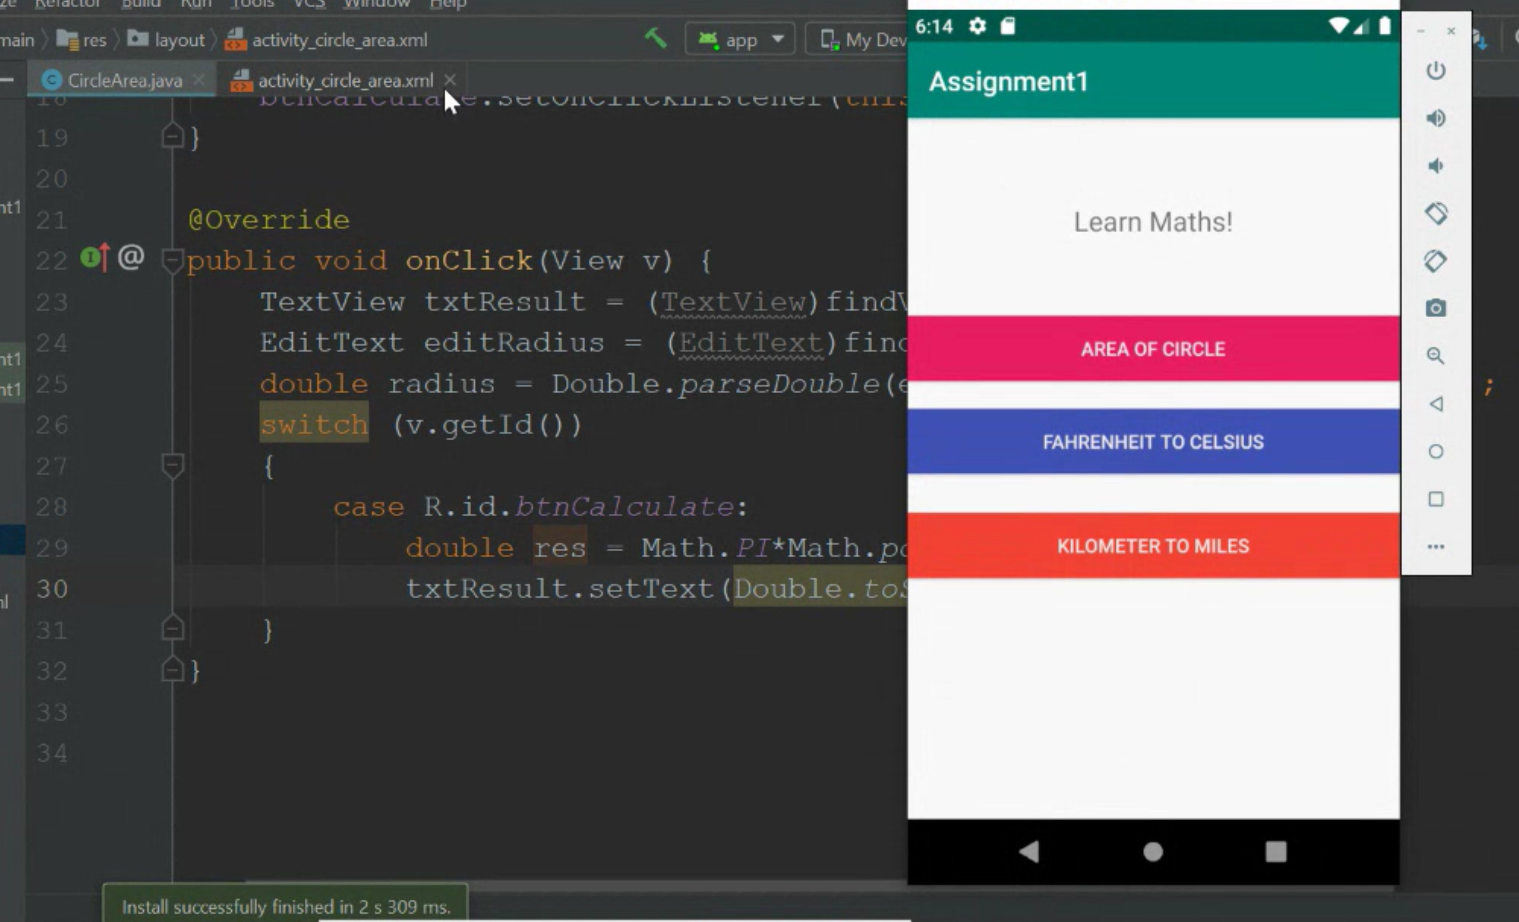Viewport: 1519px width, 922px height.
Task: Tap the SD card icon in phone status bar
Action: point(1008,26)
